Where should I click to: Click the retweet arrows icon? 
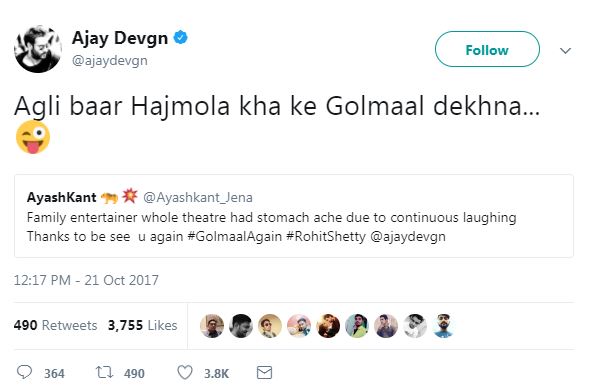point(104,372)
